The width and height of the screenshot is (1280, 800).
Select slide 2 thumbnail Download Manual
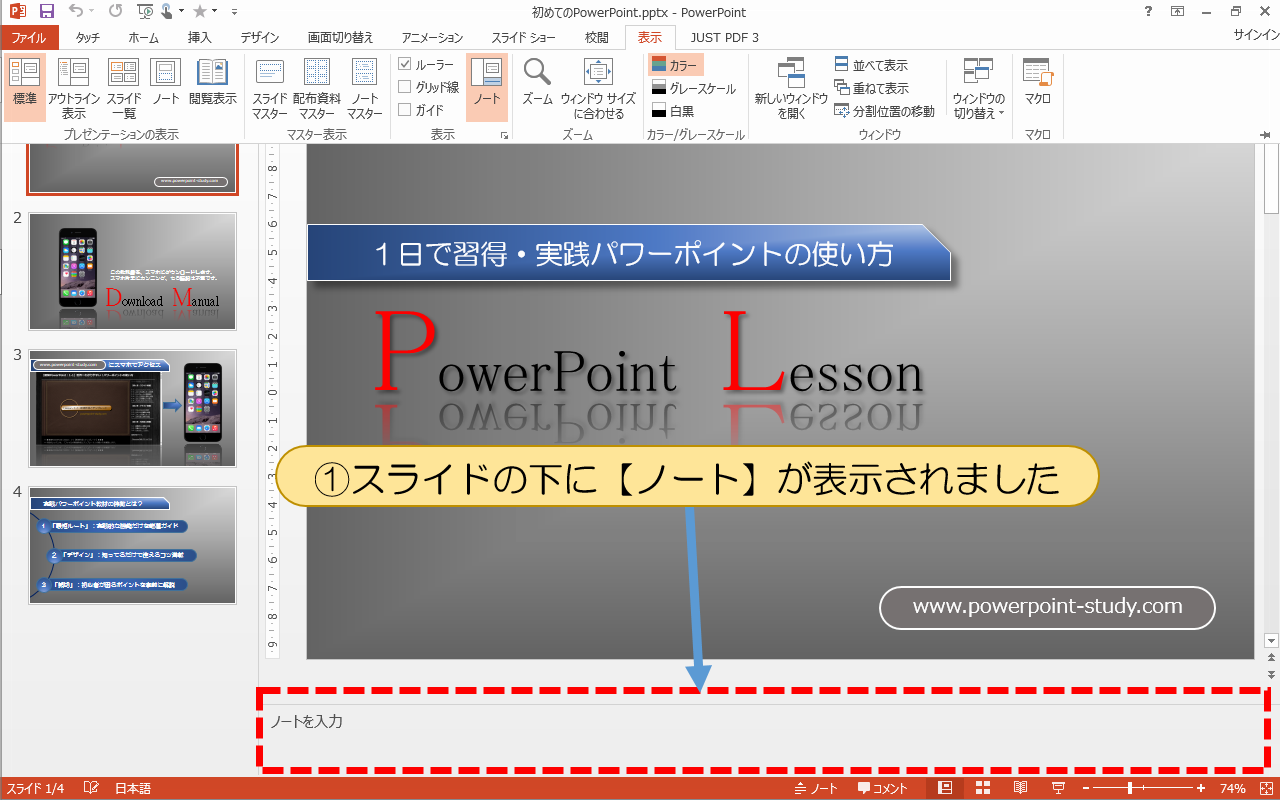(x=132, y=271)
